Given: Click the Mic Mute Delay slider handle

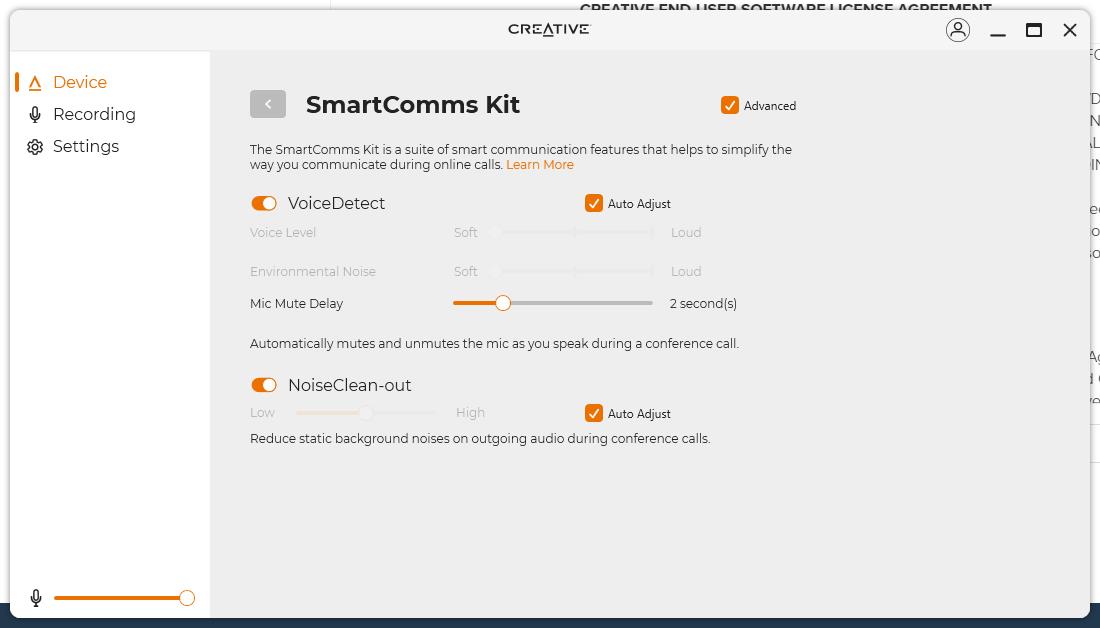Looking at the screenshot, I should [x=503, y=303].
